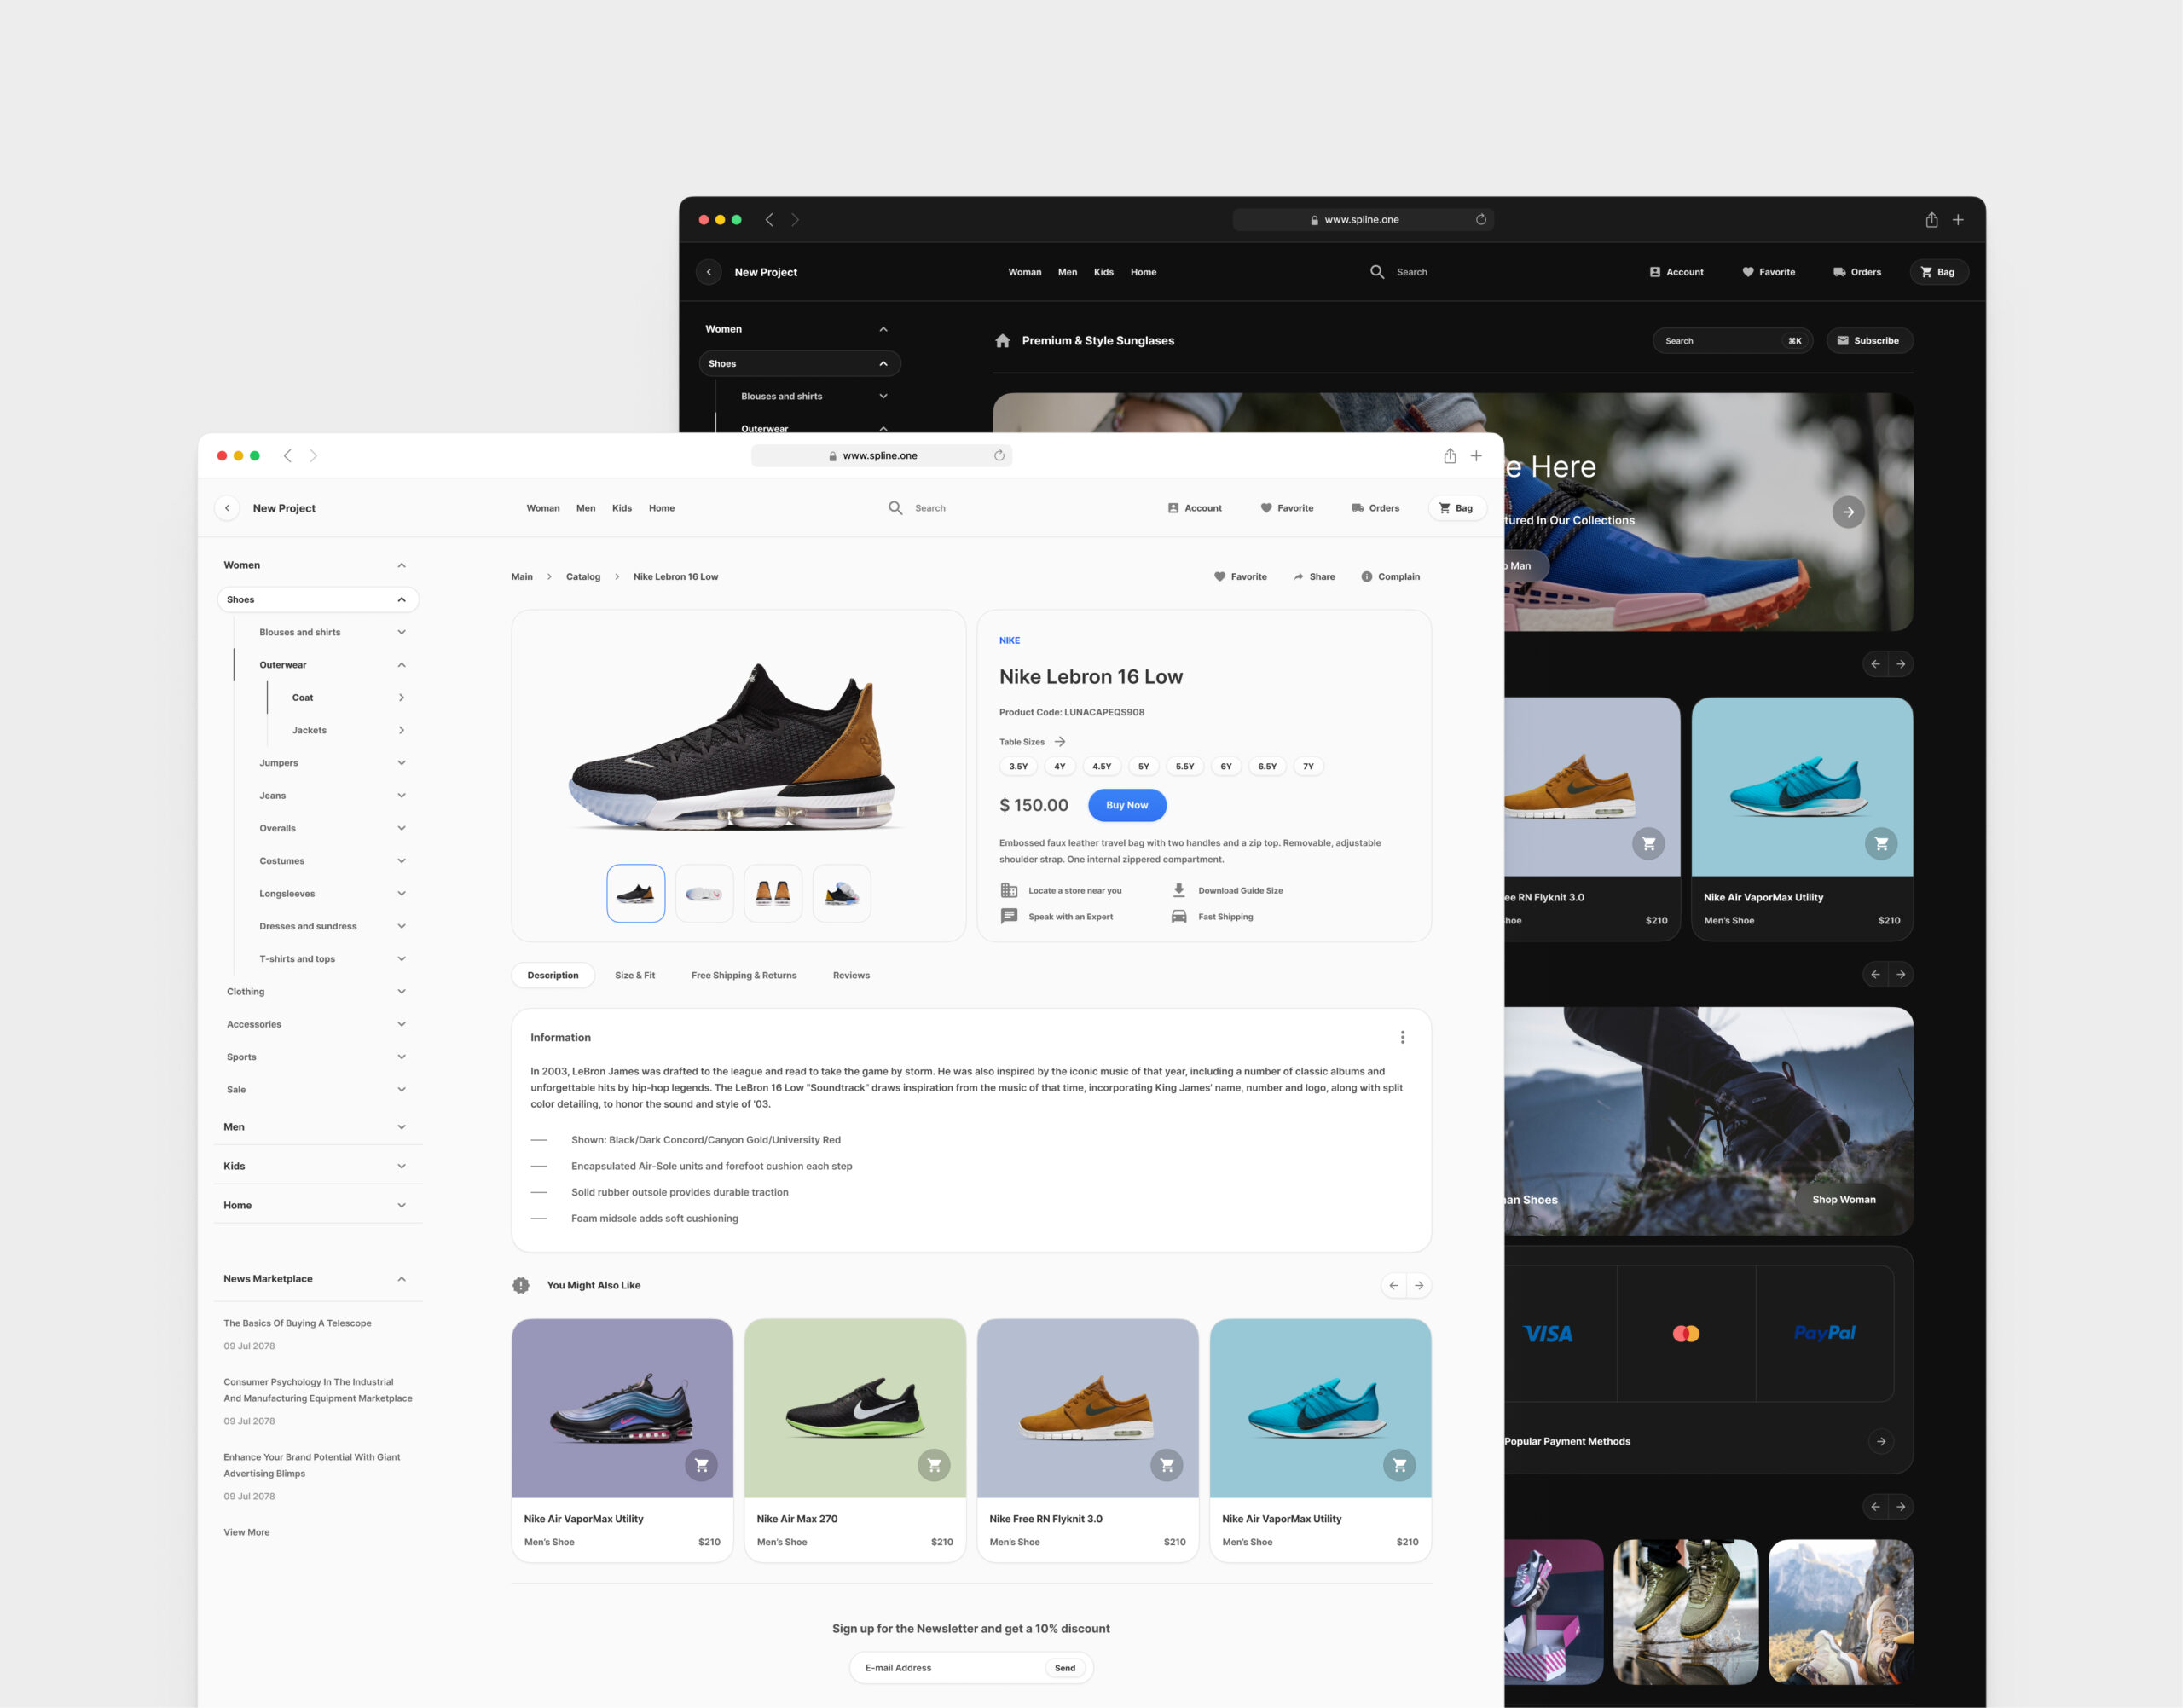Screen dimensions: 2183x1708
Task: Select the Description tab
Action: pos(553,975)
